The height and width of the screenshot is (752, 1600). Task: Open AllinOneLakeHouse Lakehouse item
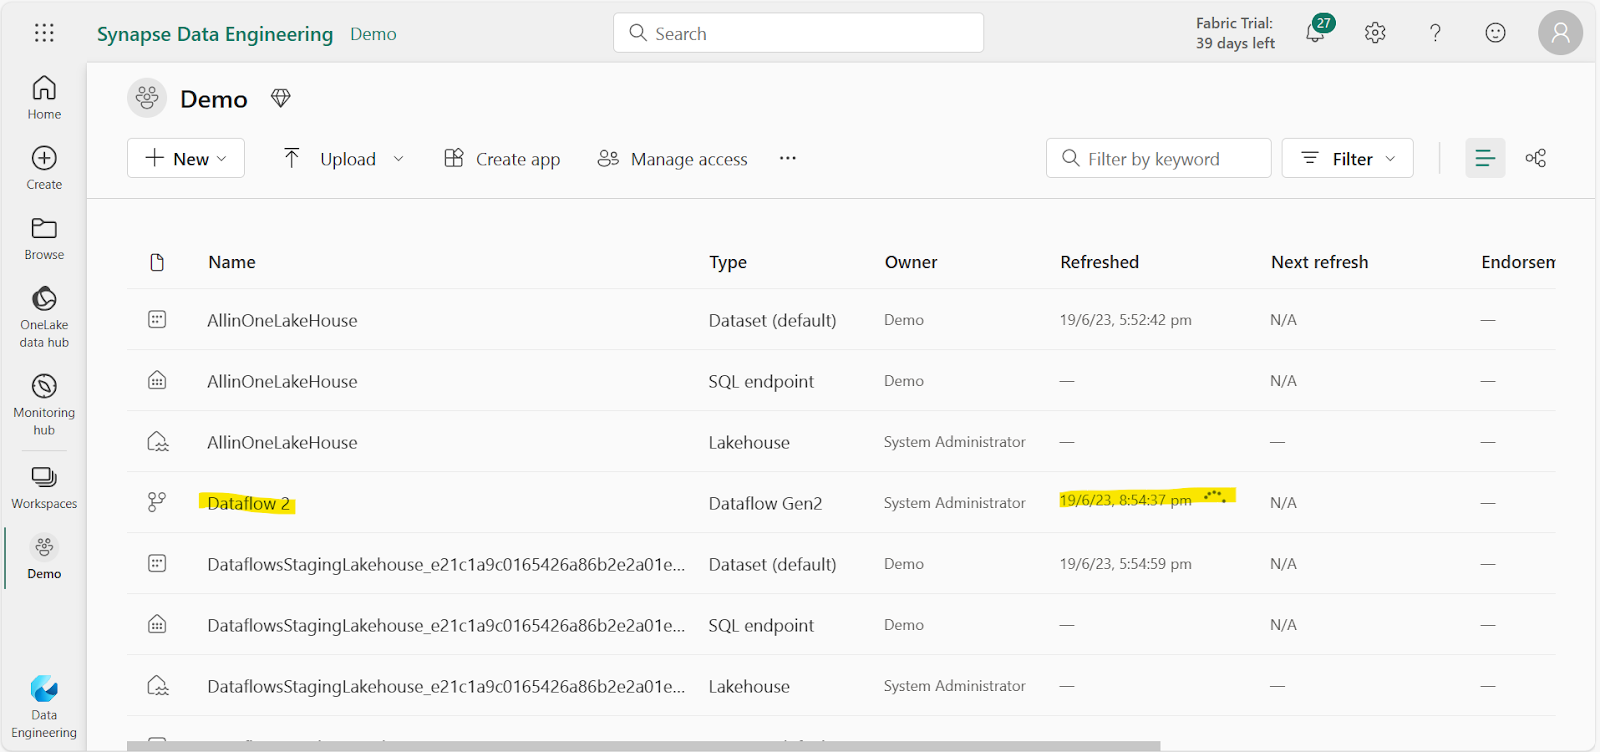point(282,442)
